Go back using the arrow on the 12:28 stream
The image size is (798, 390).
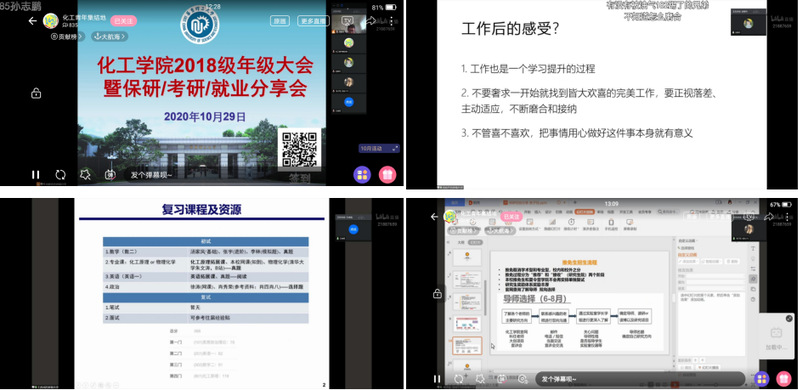33,21
